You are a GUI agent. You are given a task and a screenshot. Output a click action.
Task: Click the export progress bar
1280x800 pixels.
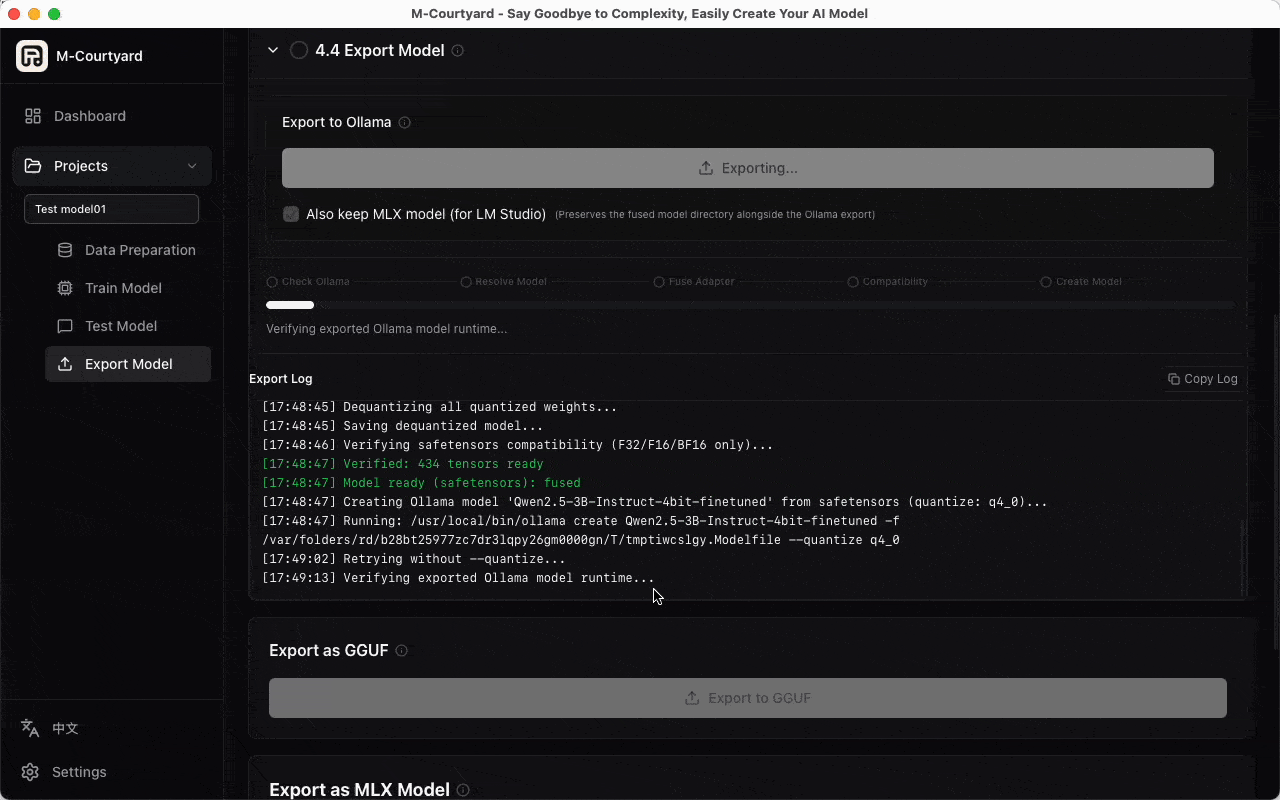748,305
